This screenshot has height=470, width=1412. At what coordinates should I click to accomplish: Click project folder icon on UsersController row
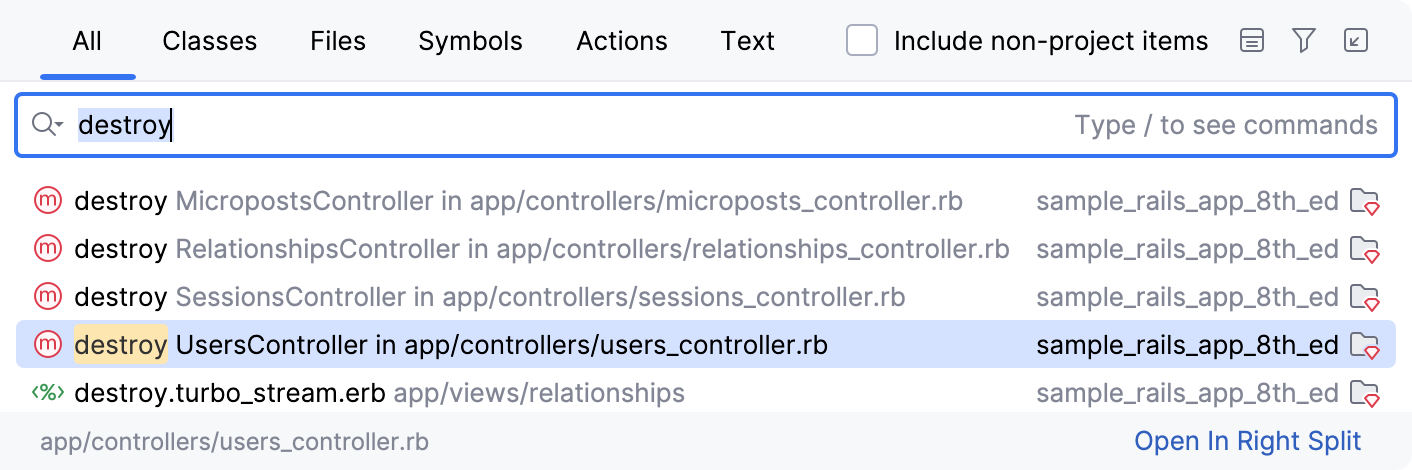point(1365,345)
